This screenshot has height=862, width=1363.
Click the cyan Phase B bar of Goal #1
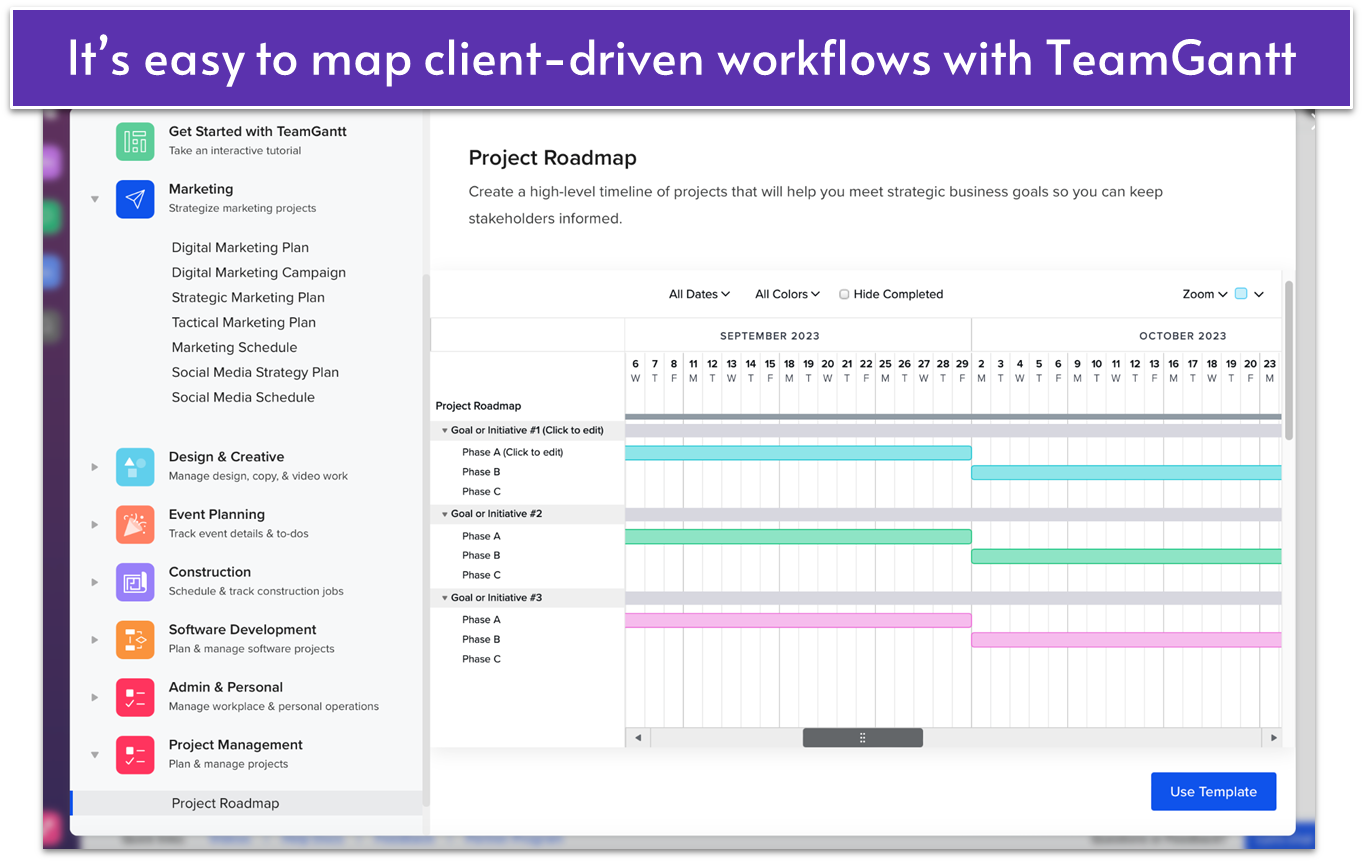[1127, 473]
